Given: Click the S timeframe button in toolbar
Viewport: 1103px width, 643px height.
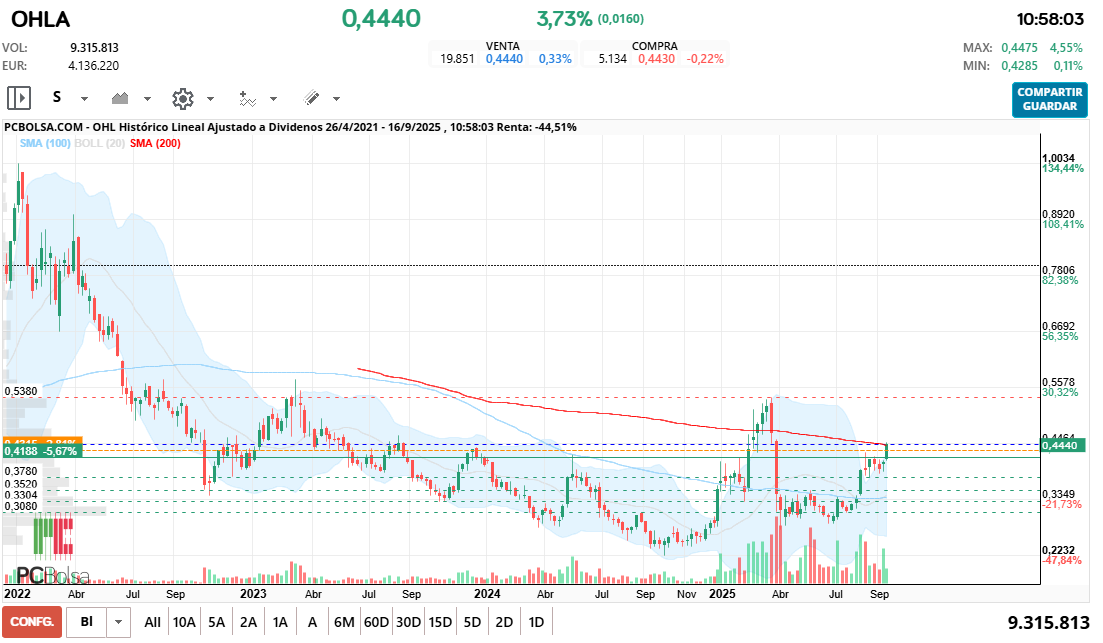Looking at the screenshot, I should click(x=57, y=97).
